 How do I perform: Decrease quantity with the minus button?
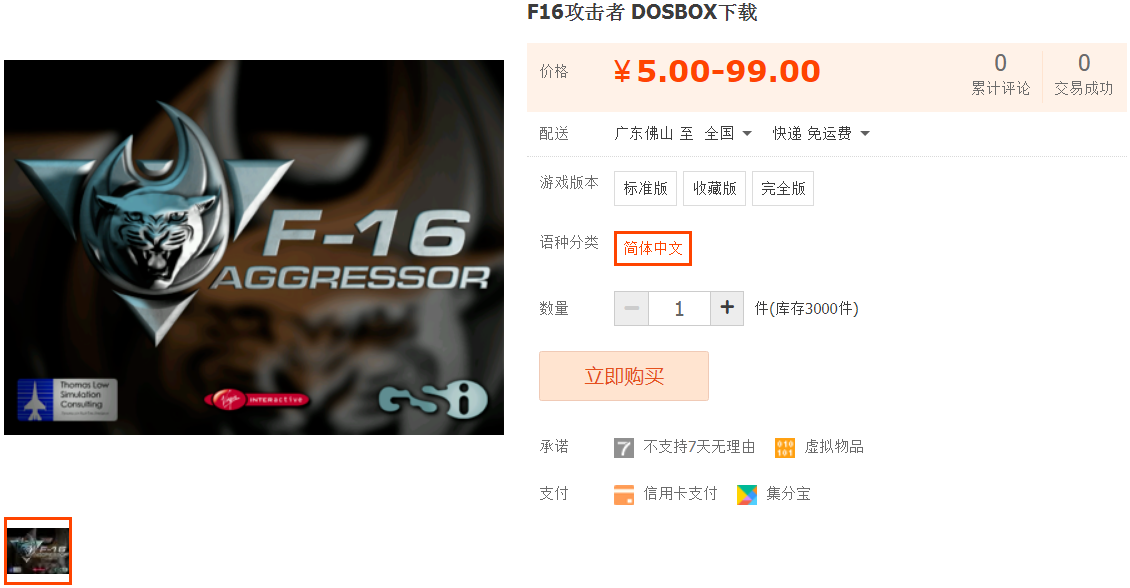pyautogui.click(x=631, y=308)
